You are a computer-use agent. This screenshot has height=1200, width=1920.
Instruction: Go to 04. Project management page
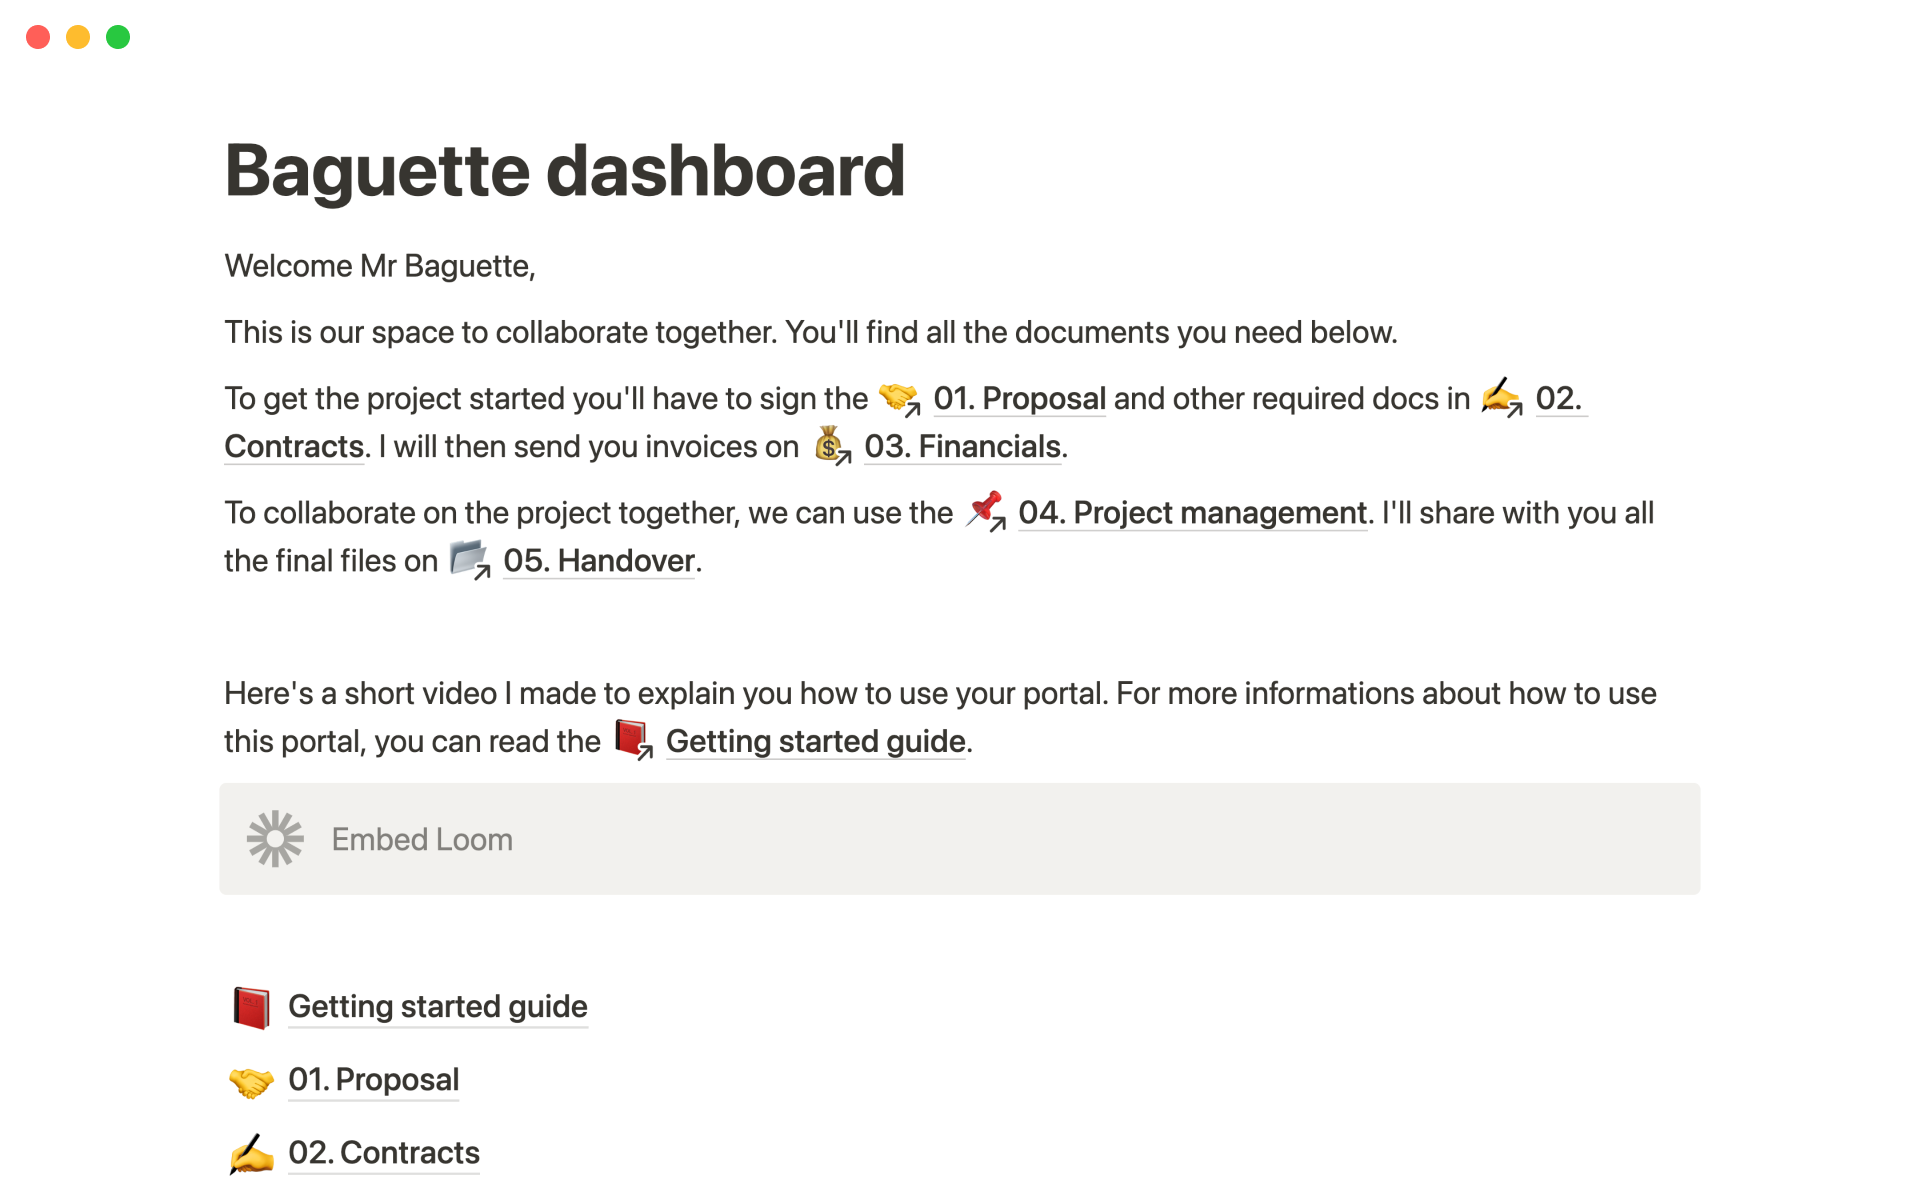coord(1192,513)
